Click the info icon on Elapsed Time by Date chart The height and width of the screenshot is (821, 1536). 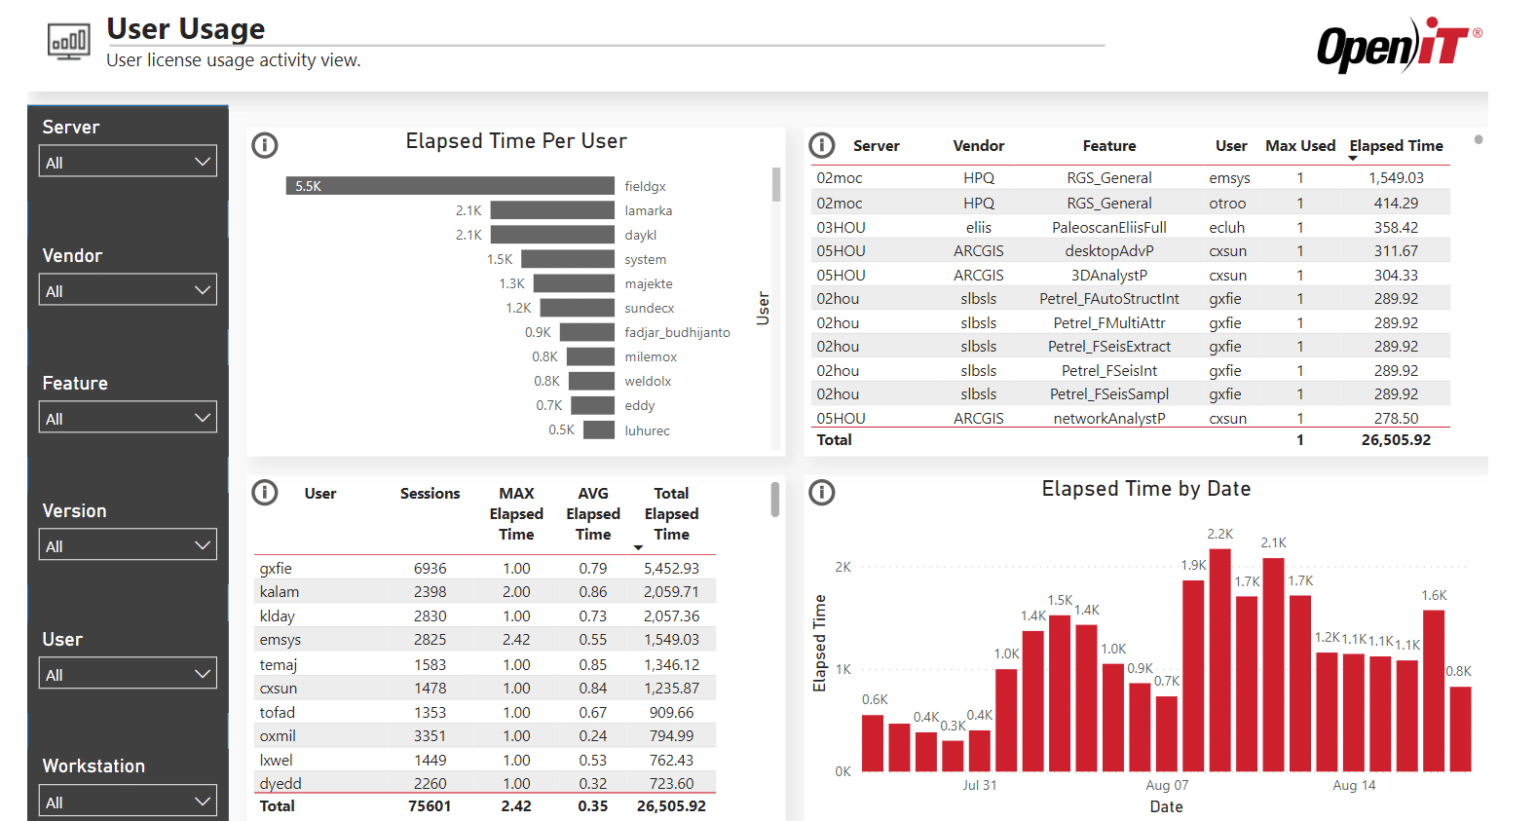(821, 492)
